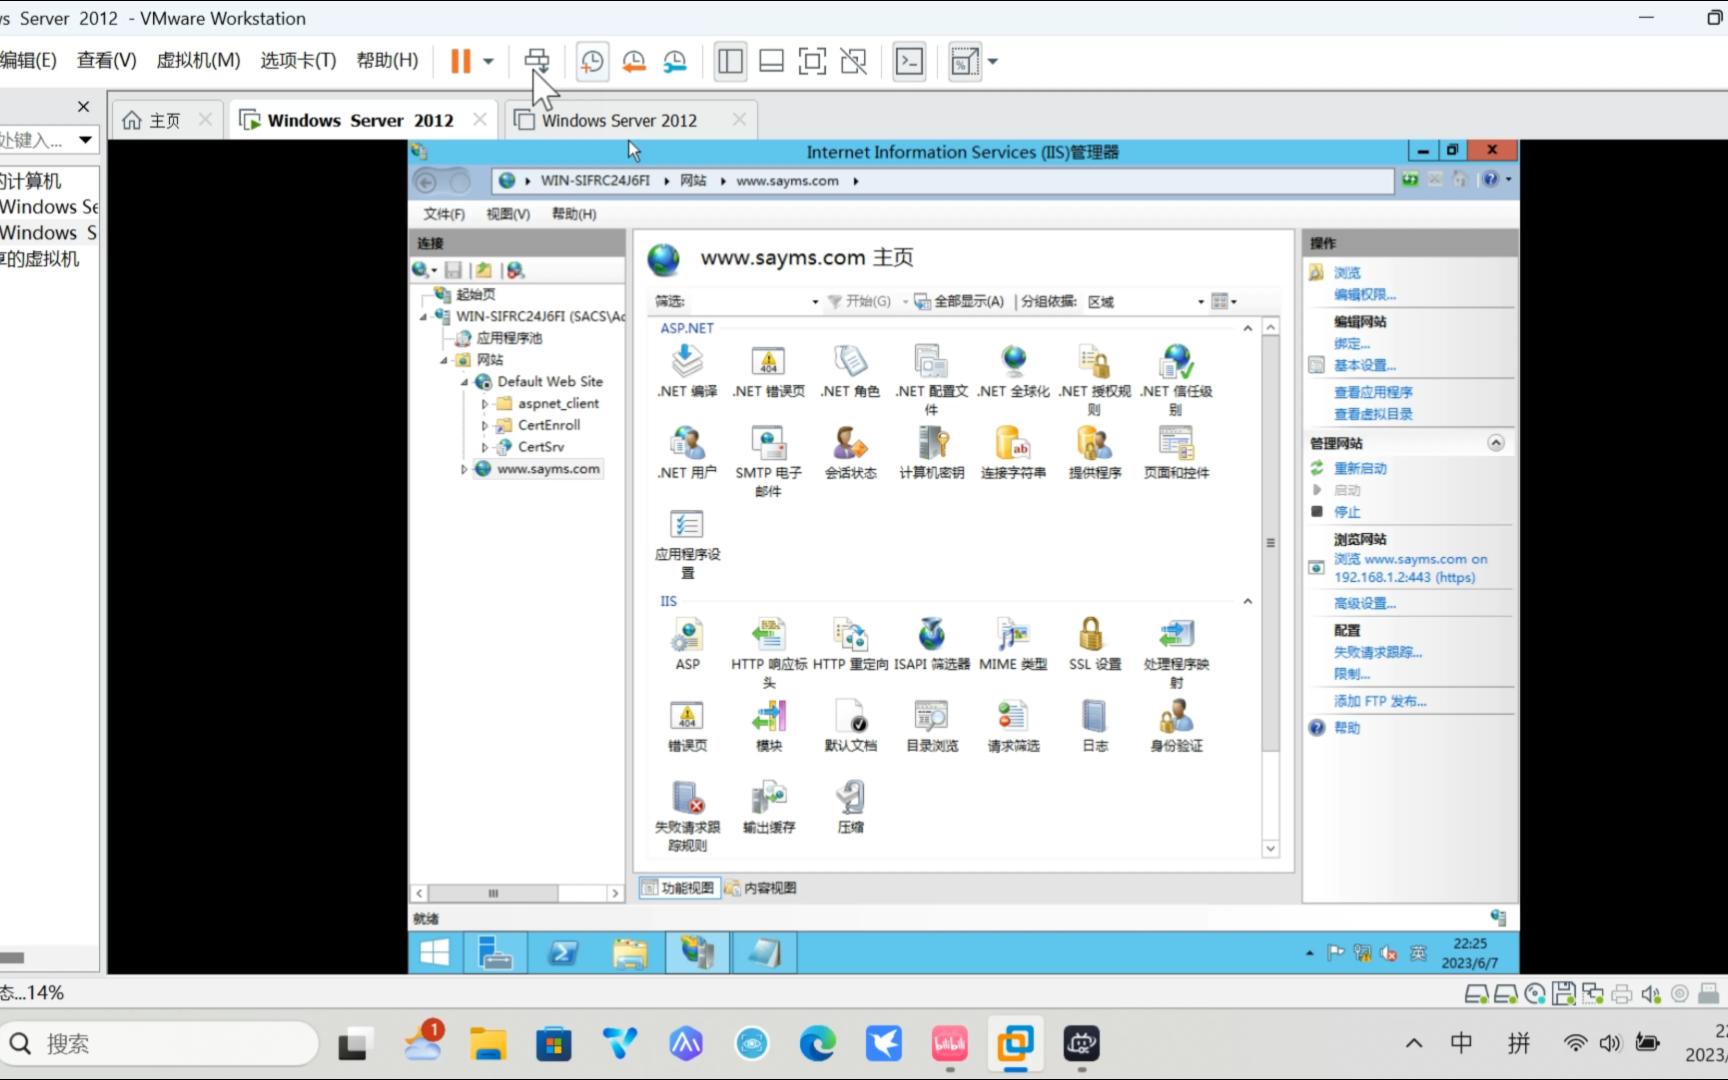Open the VMware 虚拟机(M) menu
Screen dimensions: 1728x1080
click(198, 60)
